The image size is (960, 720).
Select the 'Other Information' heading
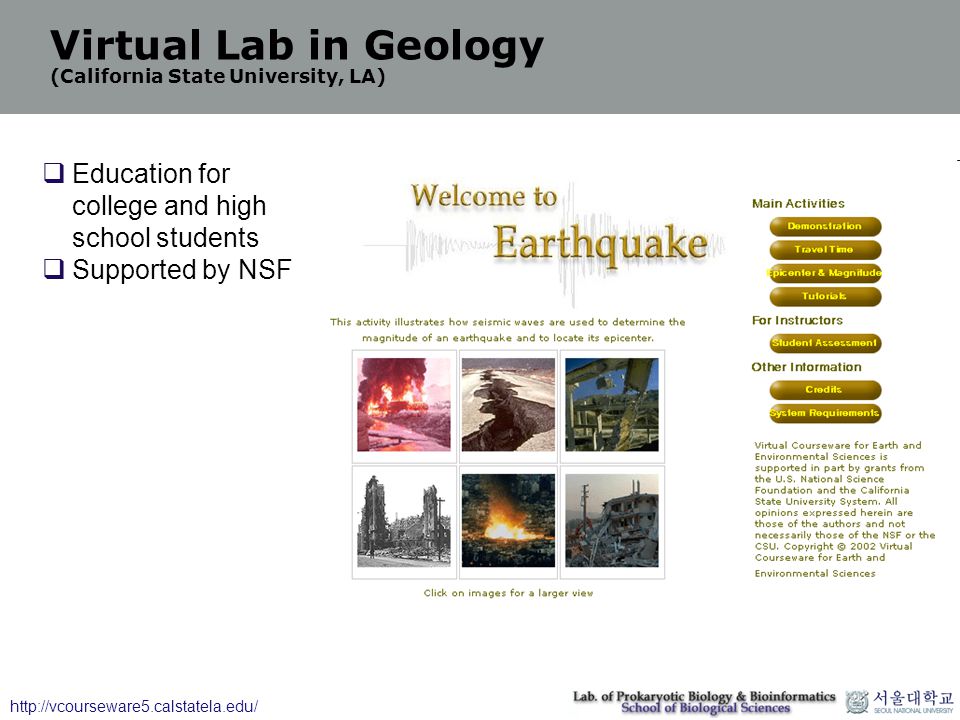tap(806, 367)
